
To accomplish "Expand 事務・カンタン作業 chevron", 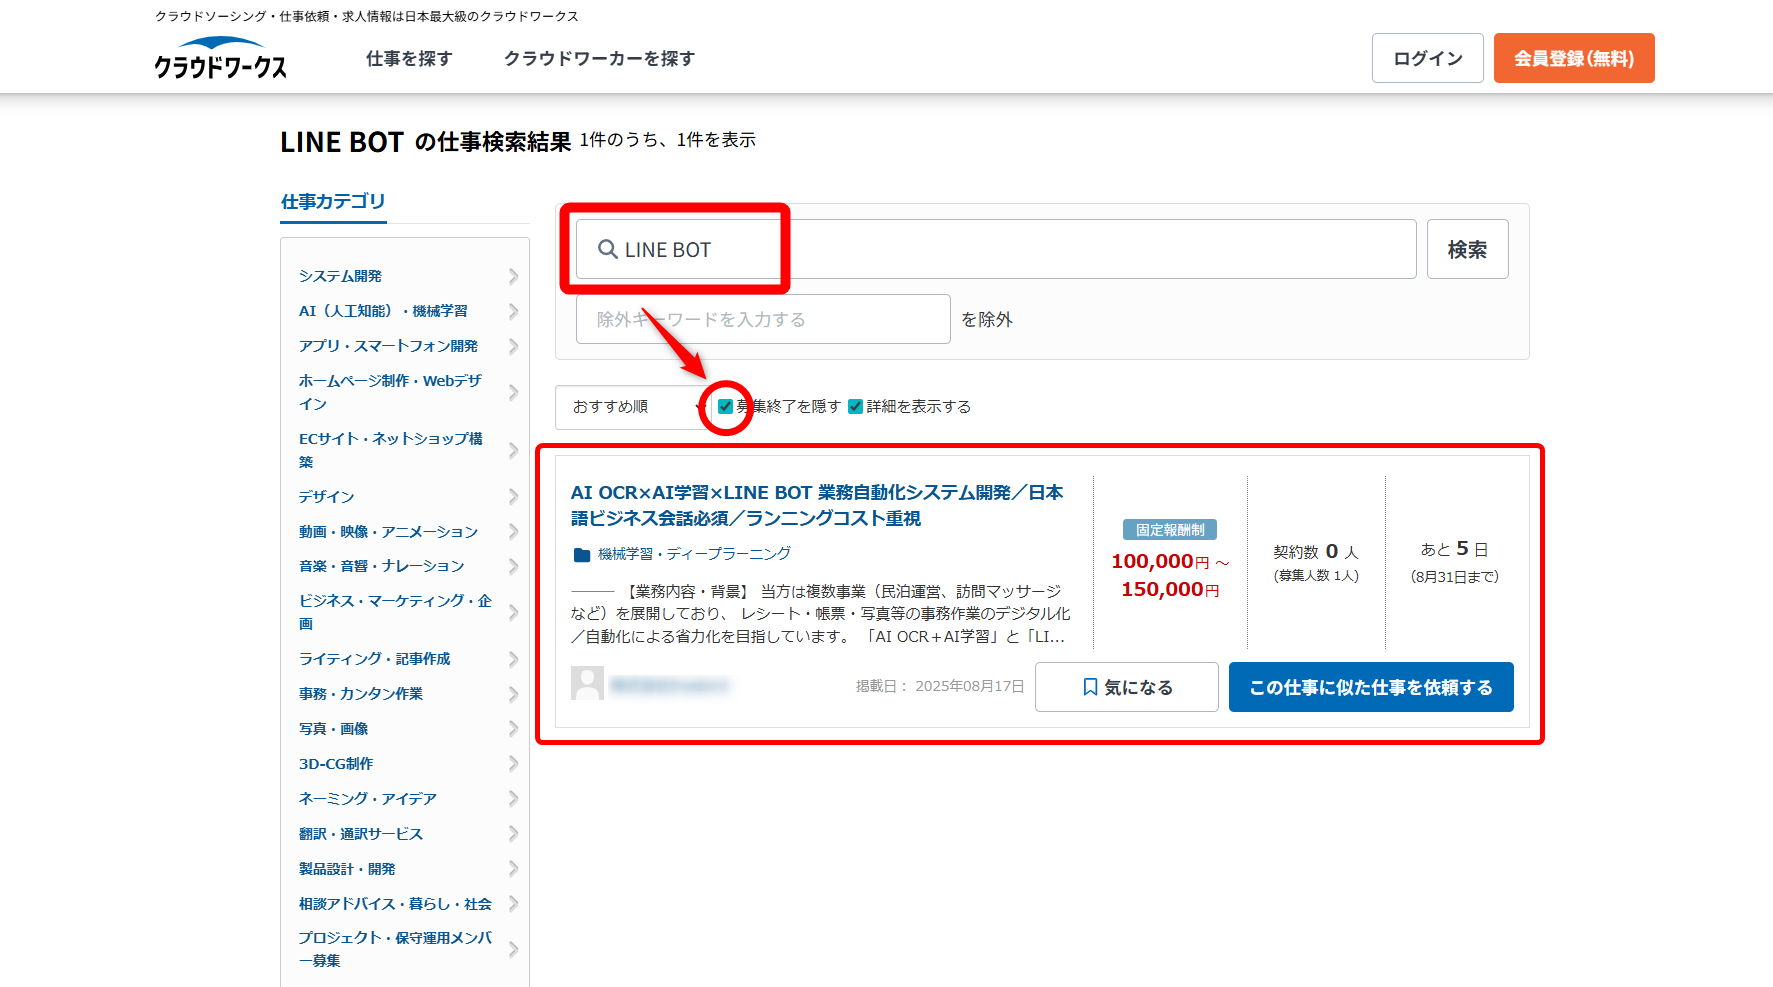I will (x=513, y=694).
